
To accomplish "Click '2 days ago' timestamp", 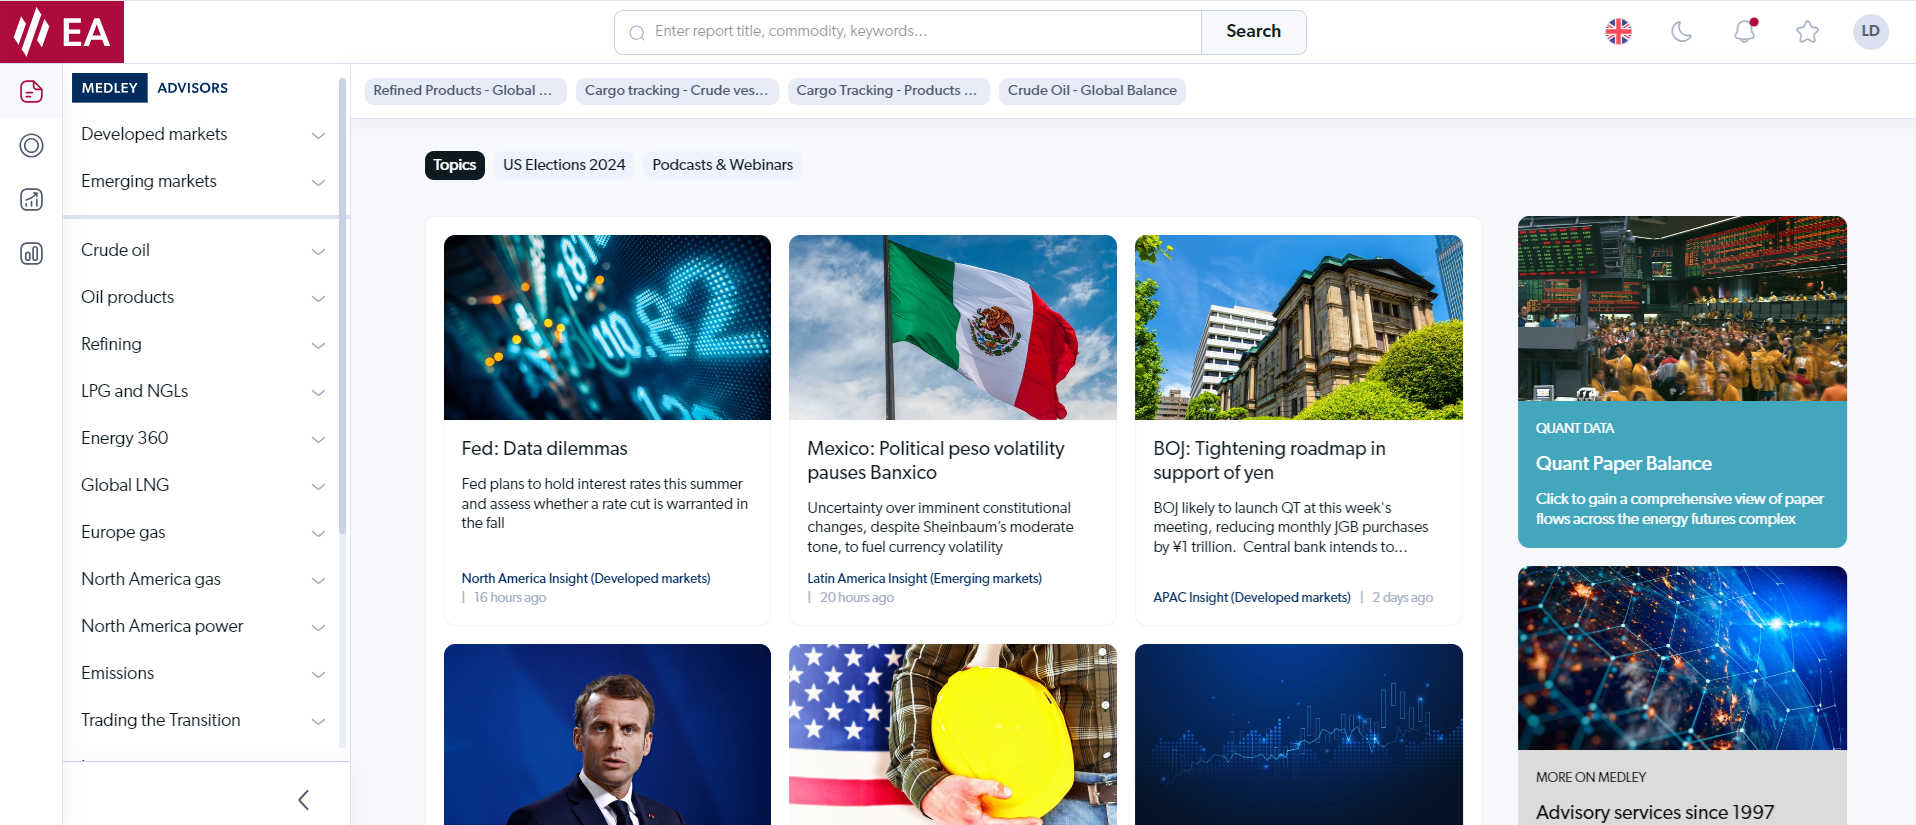I will 1403,597.
